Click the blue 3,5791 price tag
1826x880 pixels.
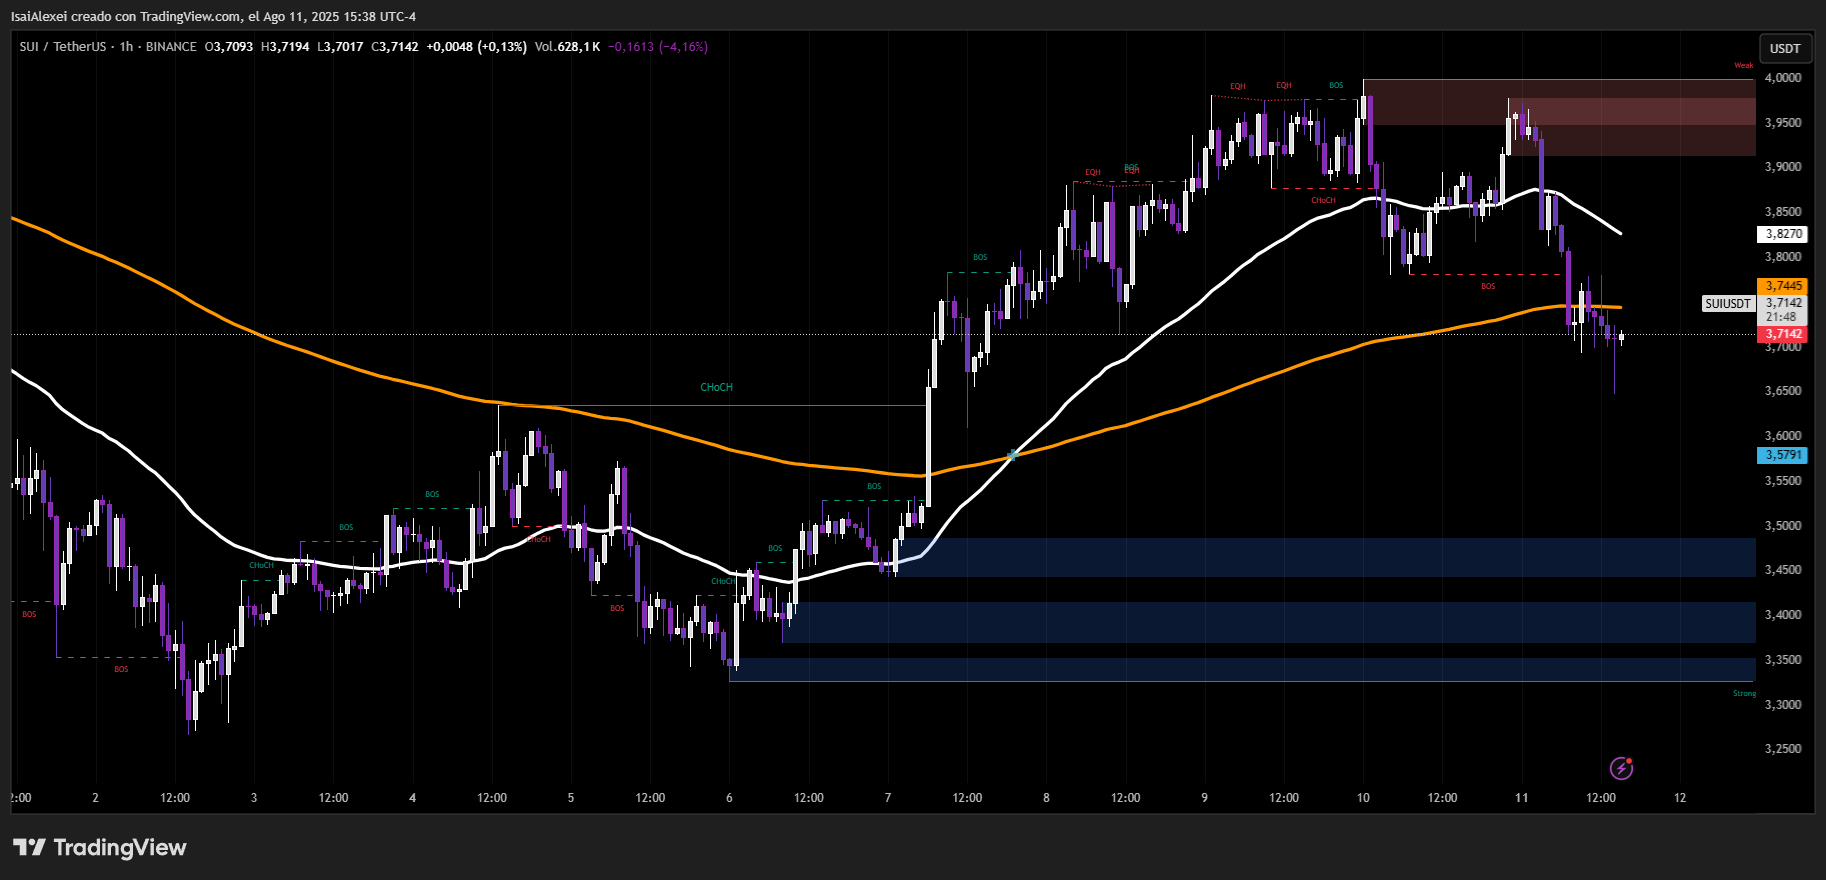tap(1783, 455)
